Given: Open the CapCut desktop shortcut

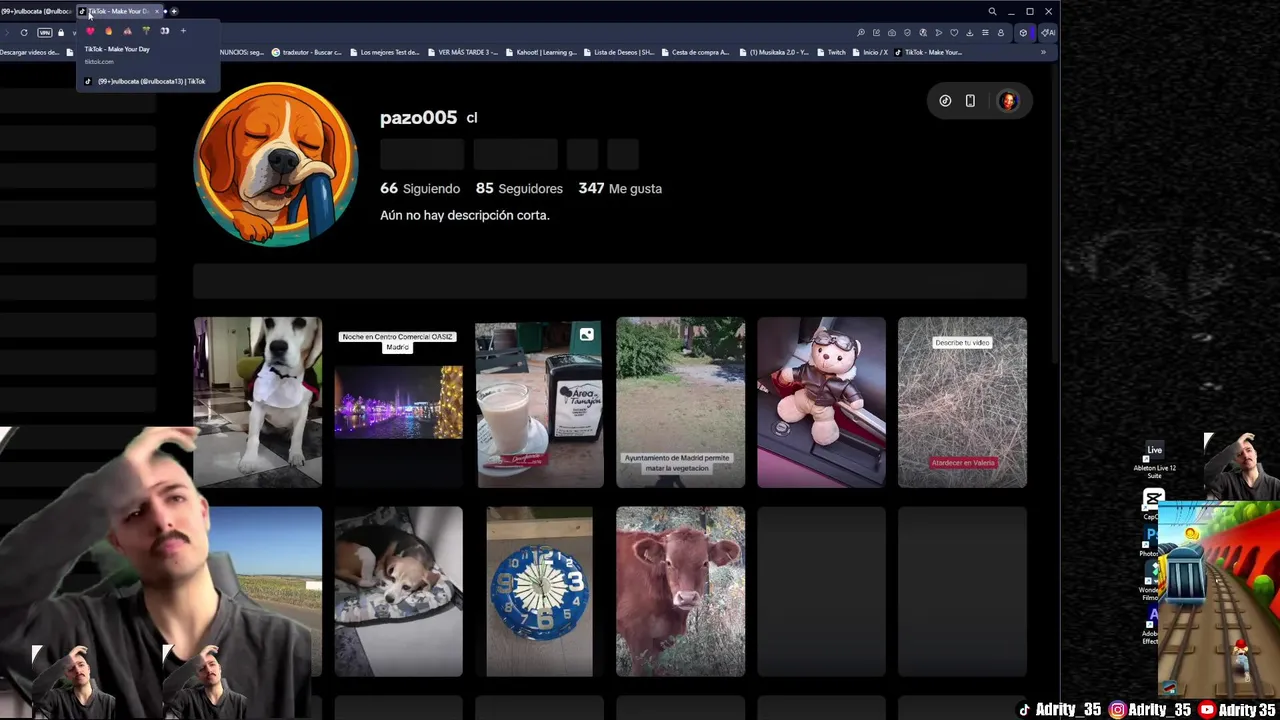Looking at the screenshot, I should tap(1153, 504).
